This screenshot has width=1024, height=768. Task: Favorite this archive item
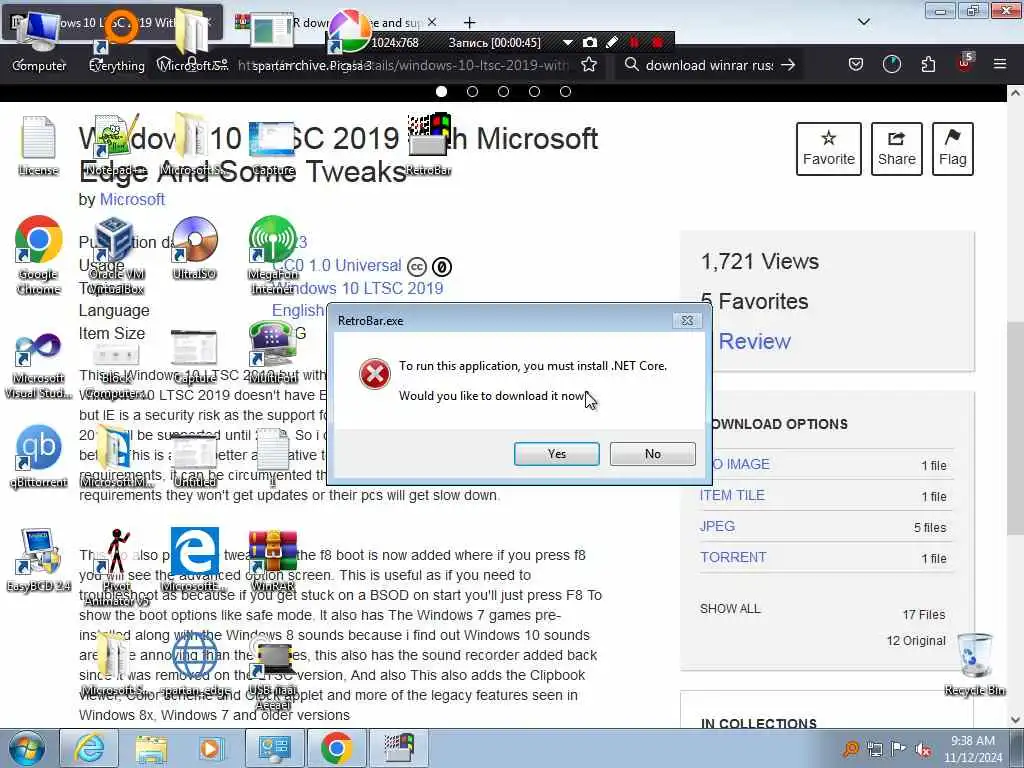[828, 149]
